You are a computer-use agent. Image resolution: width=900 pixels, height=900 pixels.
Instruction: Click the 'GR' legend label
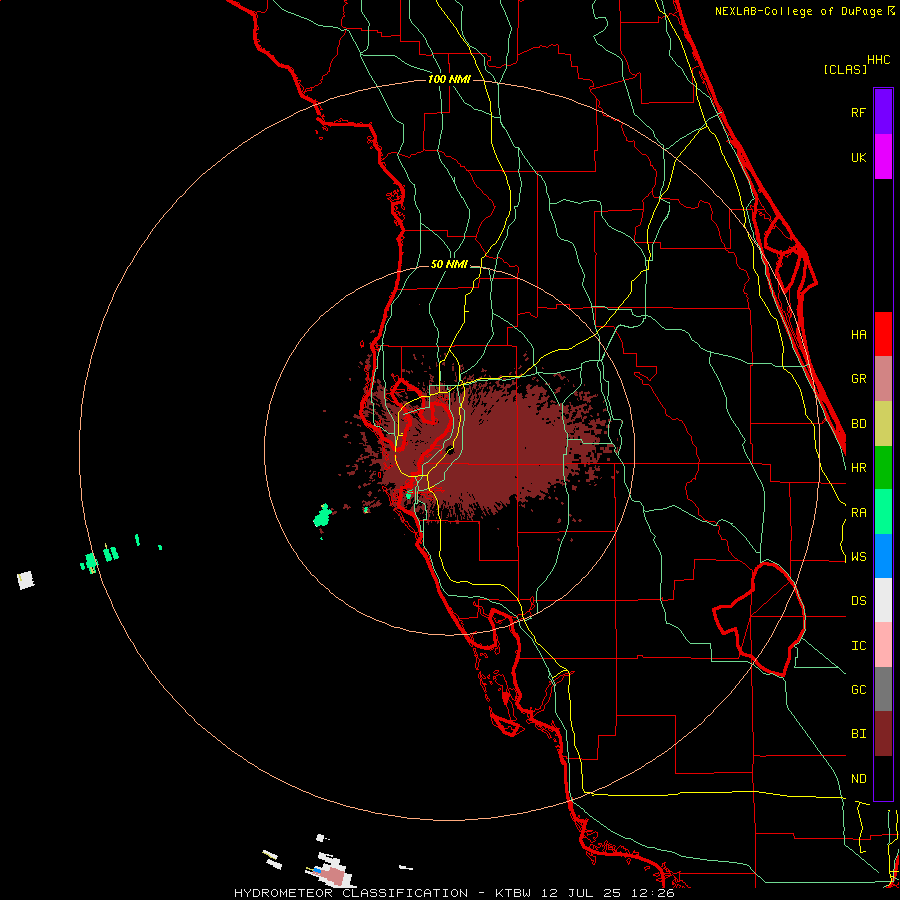(858, 379)
